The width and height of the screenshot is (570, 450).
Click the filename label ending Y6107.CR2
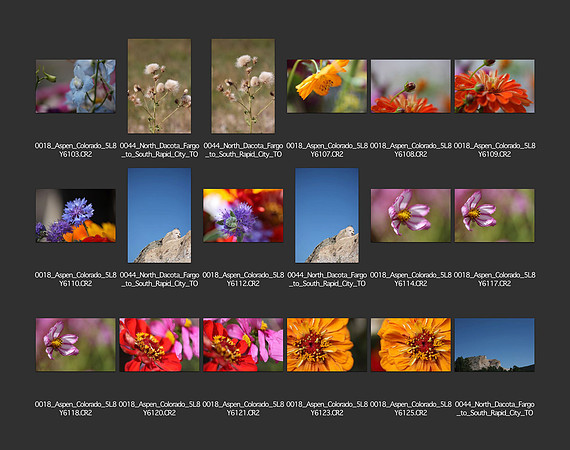tap(327, 150)
